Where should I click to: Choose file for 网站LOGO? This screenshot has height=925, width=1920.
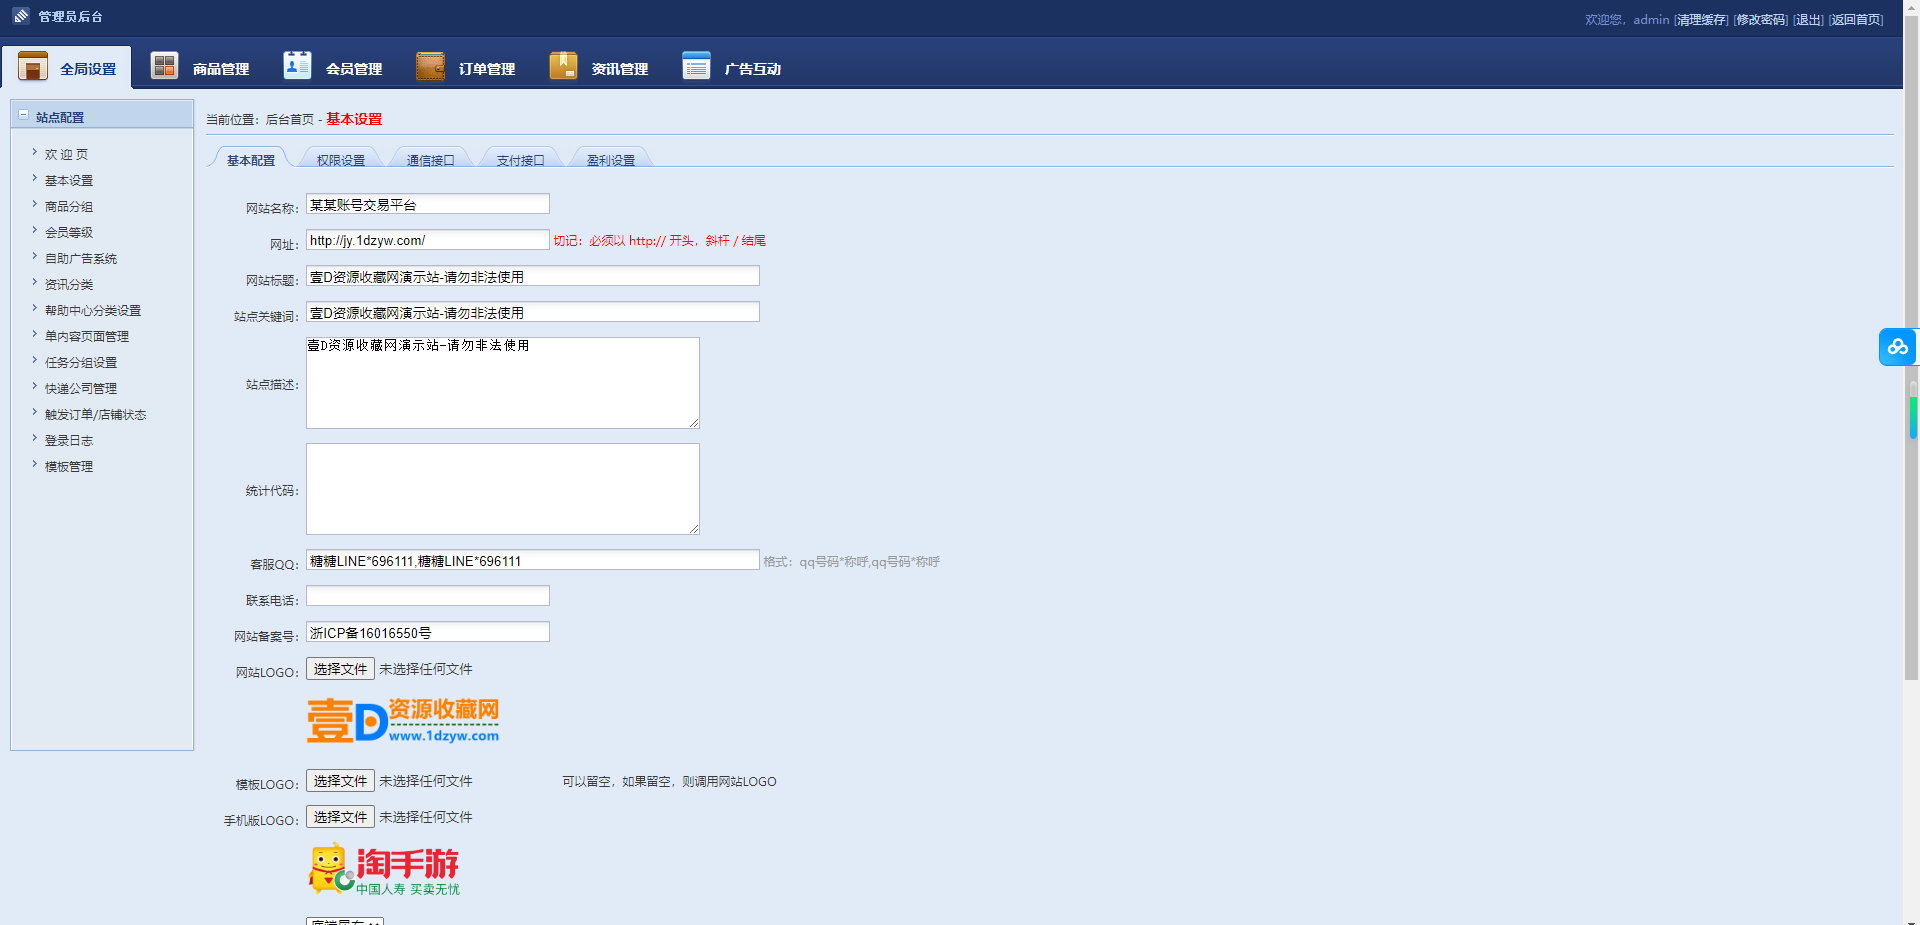340,669
